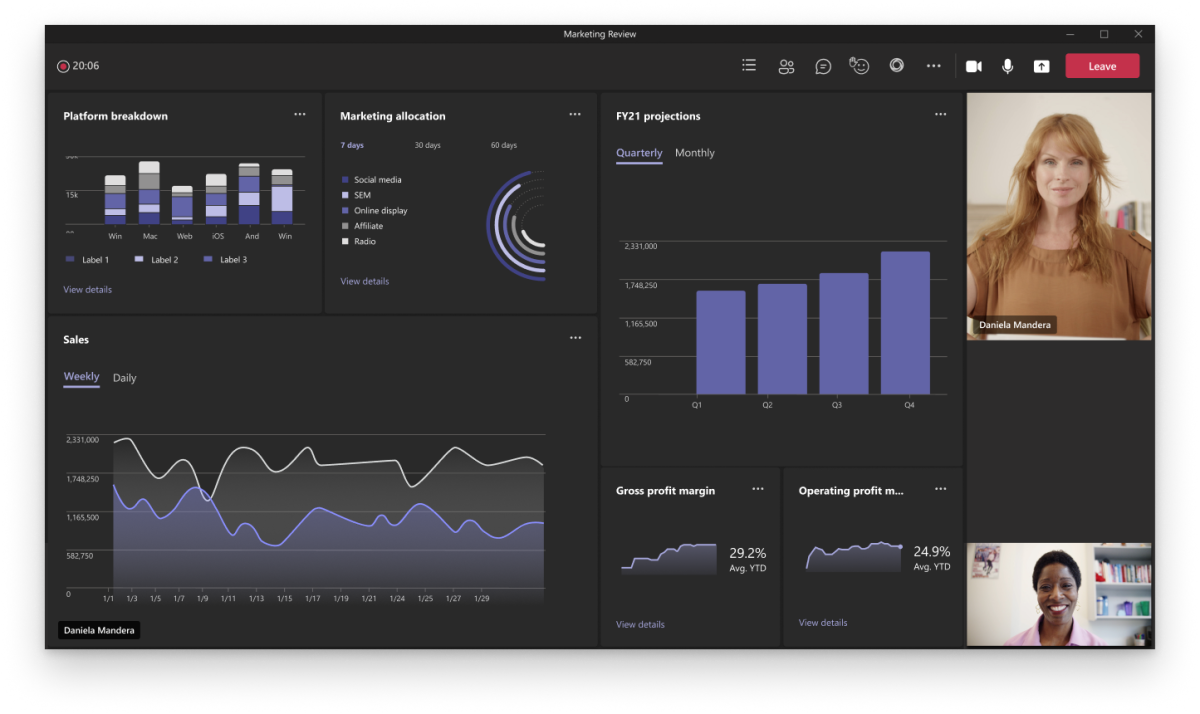Click the 29.2% gross margin value
1200x714 pixels.
pyautogui.click(x=747, y=552)
